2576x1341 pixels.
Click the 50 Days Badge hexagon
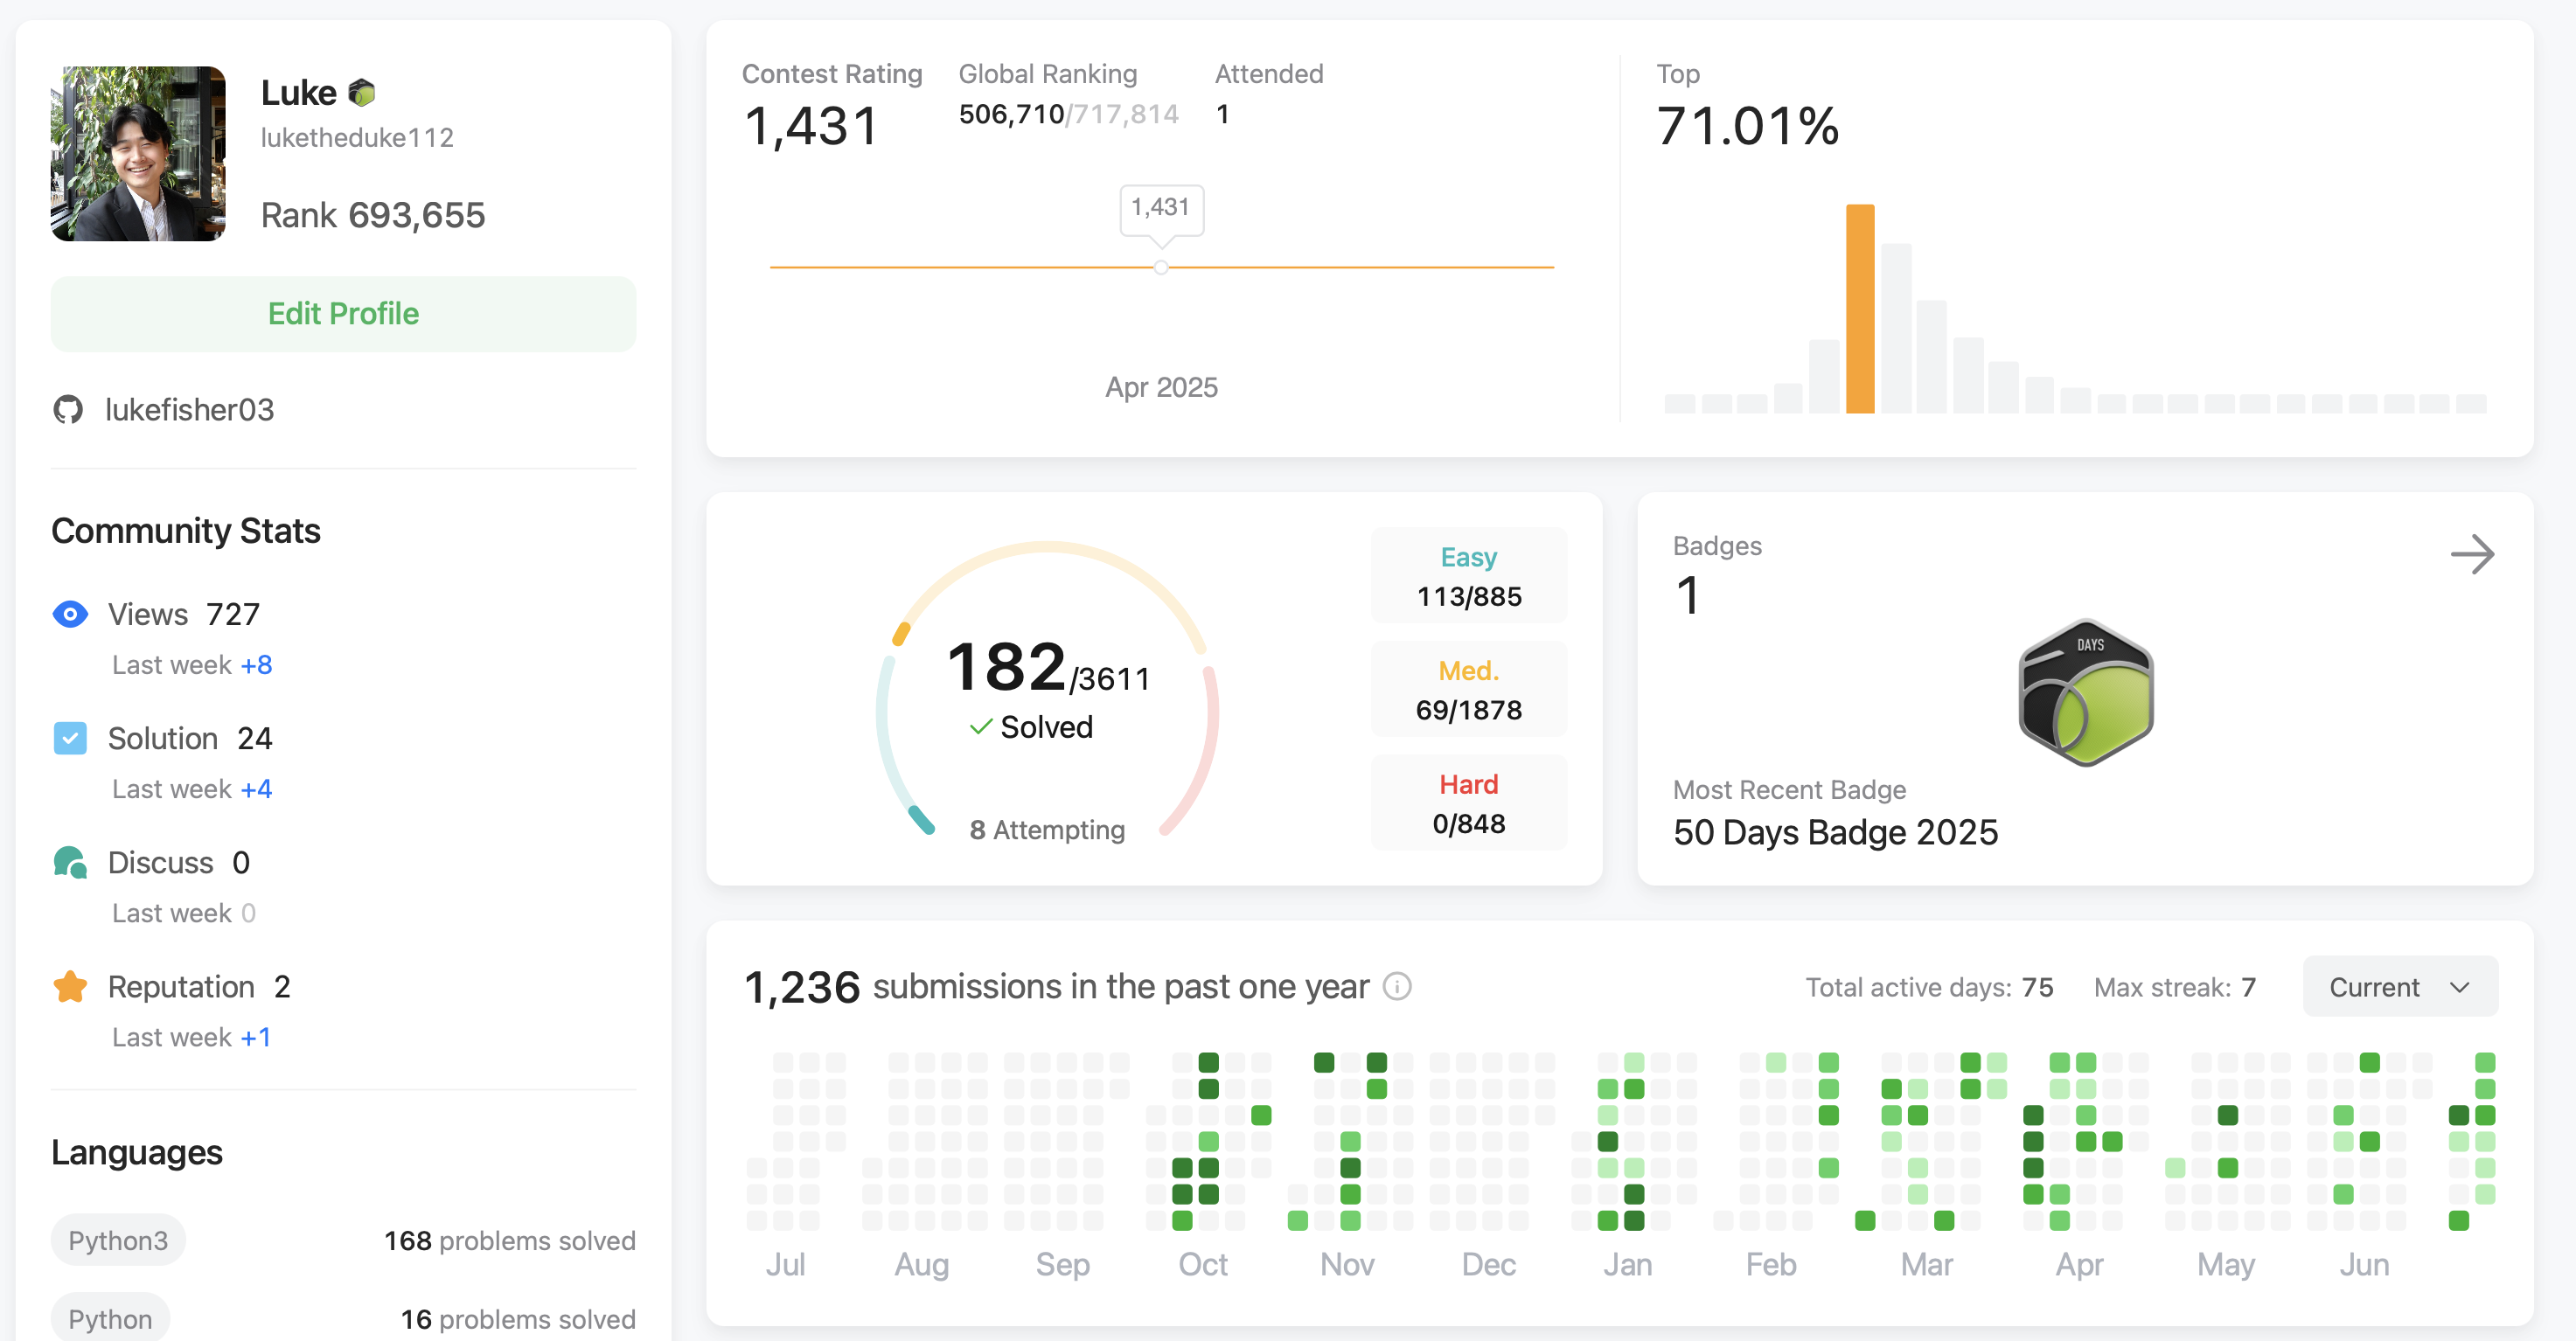pos(2086,693)
